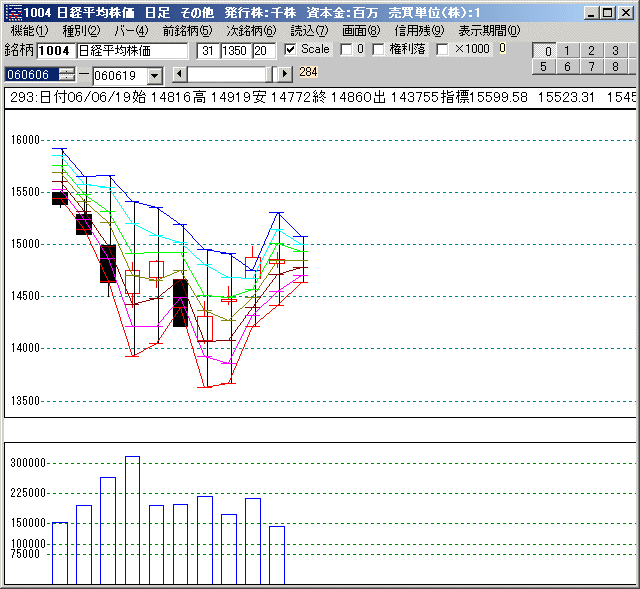This screenshot has width=640, height=589.
Task: Click the 225000 volume axis label
Action: (28, 493)
